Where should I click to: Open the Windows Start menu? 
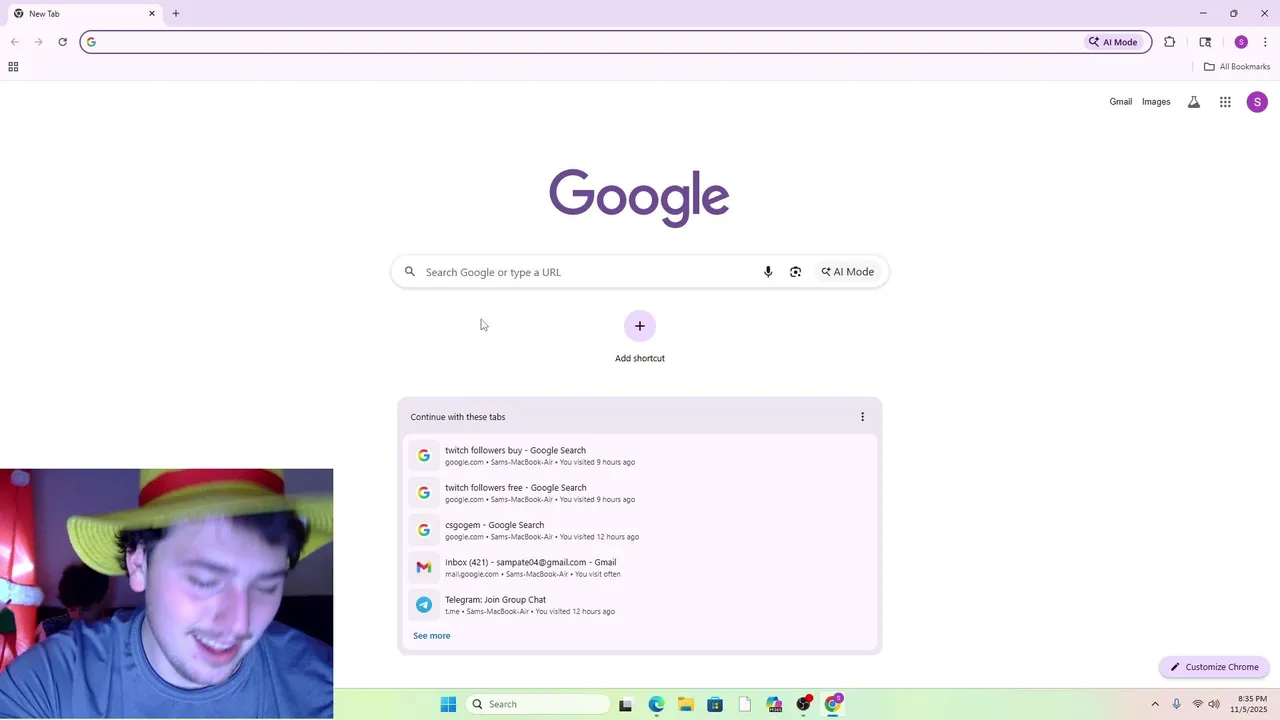point(448,704)
